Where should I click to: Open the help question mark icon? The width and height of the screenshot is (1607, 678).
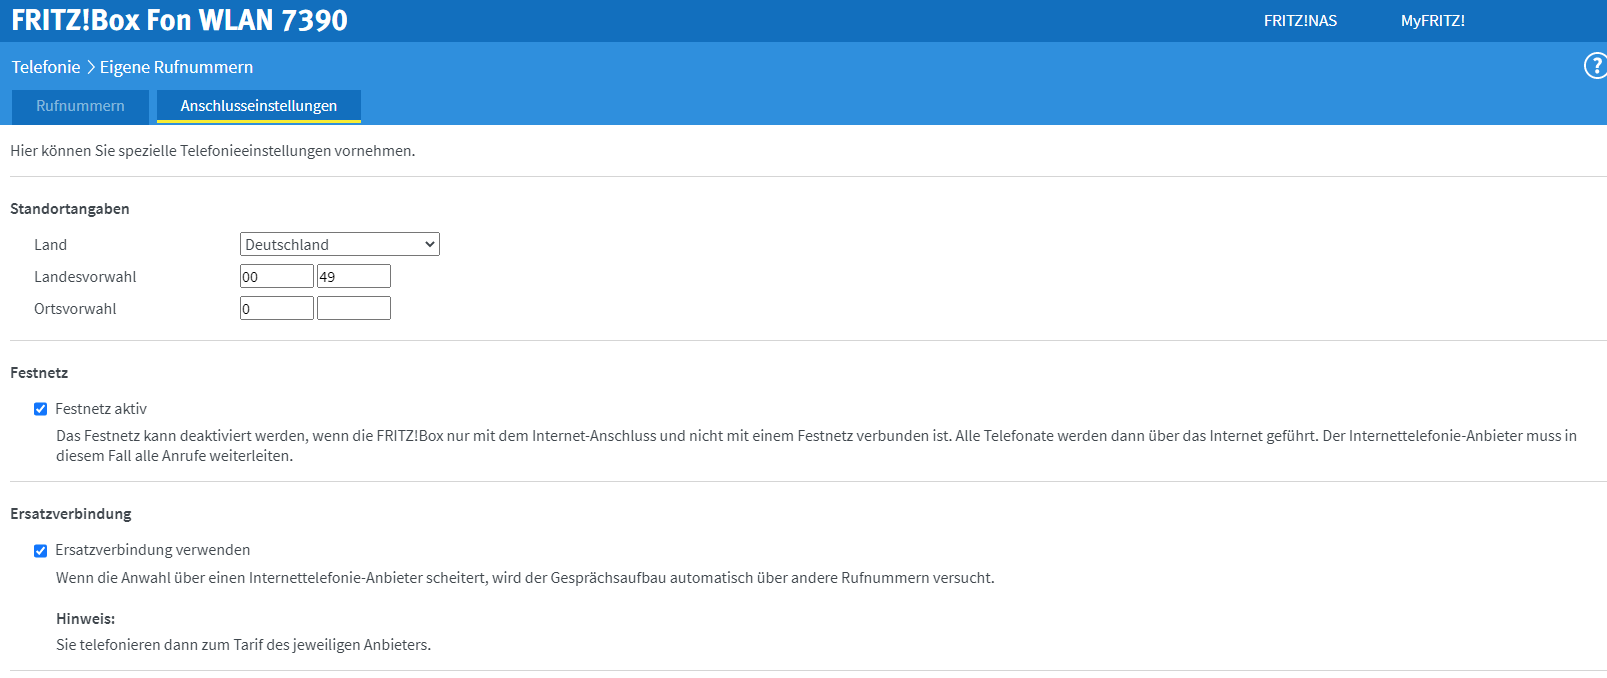pos(1595,66)
